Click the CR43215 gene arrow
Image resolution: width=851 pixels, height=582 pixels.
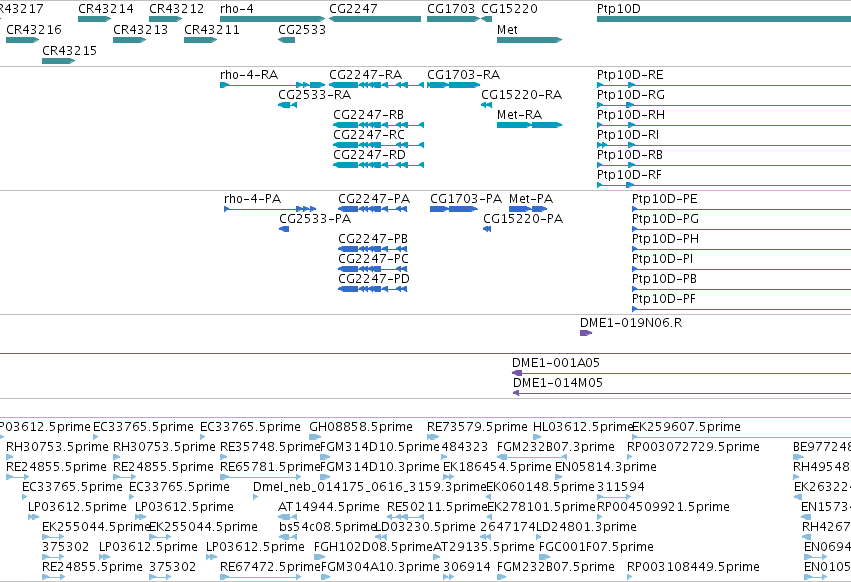point(59,61)
